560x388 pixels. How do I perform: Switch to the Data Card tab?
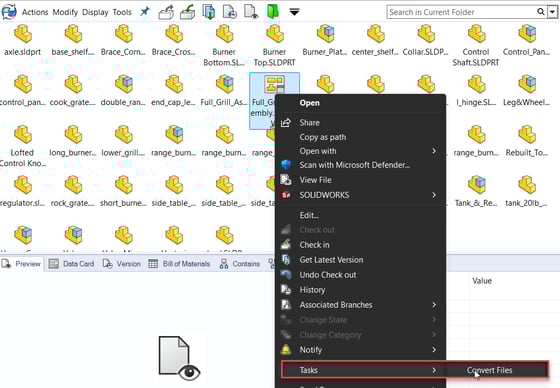(x=71, y=264)
